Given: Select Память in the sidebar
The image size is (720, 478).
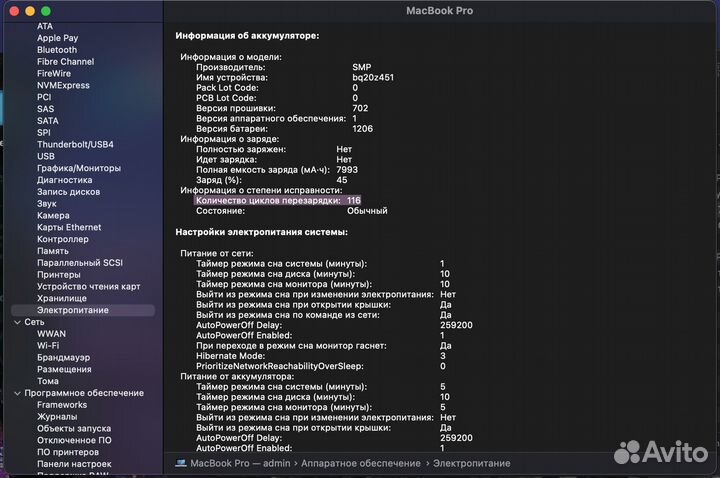Looking at the screenshot, I should pyautogui.click(x=52, y=251).
